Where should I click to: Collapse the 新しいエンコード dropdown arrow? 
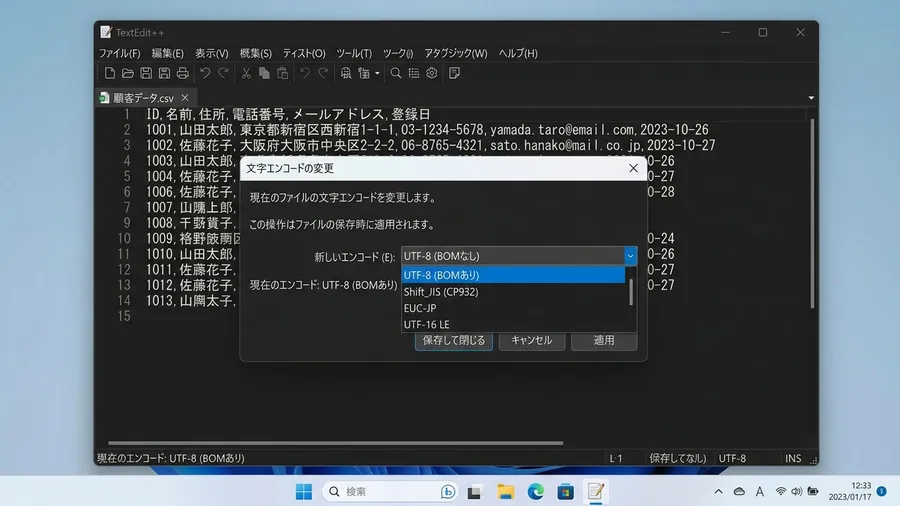630,256
